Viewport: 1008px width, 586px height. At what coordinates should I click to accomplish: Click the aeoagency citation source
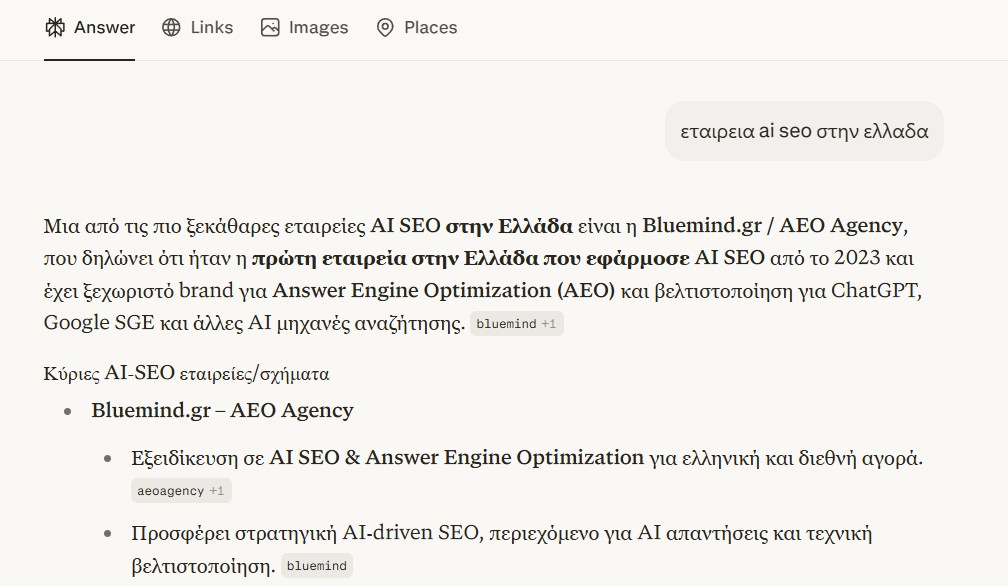(170, 490)
